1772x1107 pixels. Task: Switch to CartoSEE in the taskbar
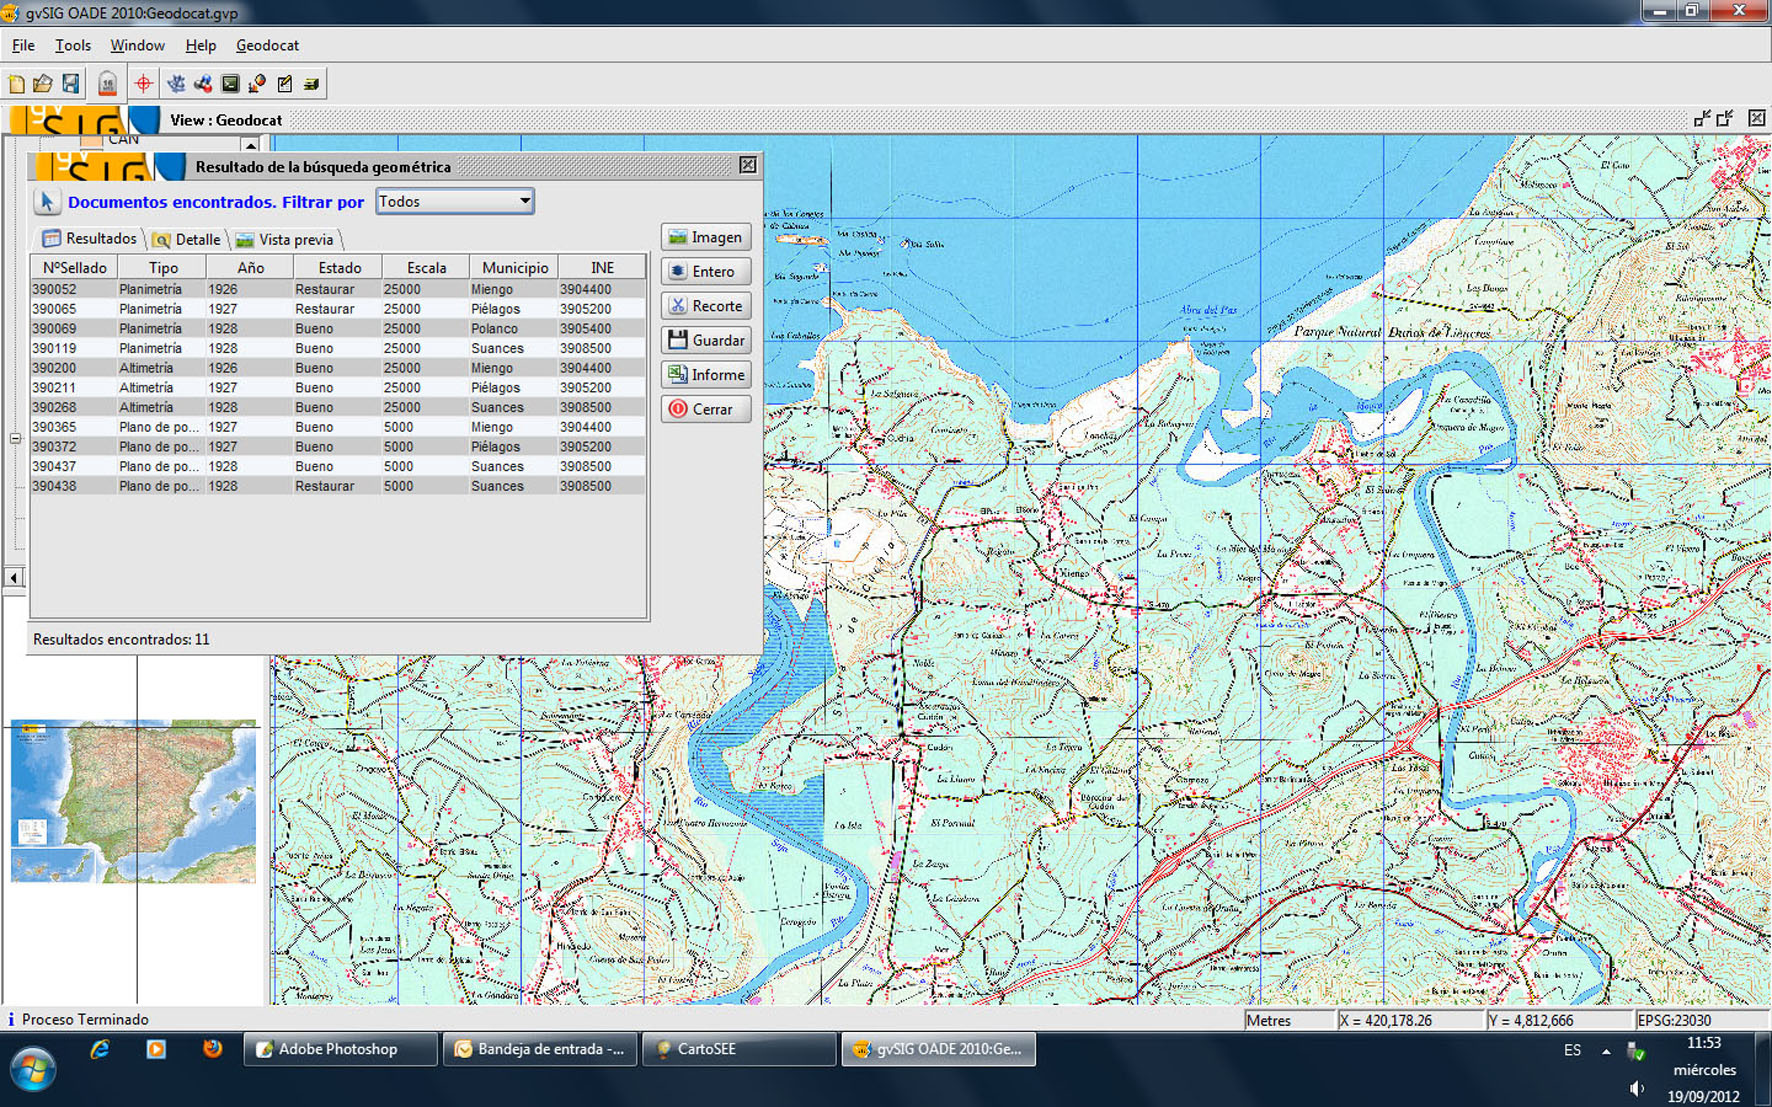[x=738, y=1049]
